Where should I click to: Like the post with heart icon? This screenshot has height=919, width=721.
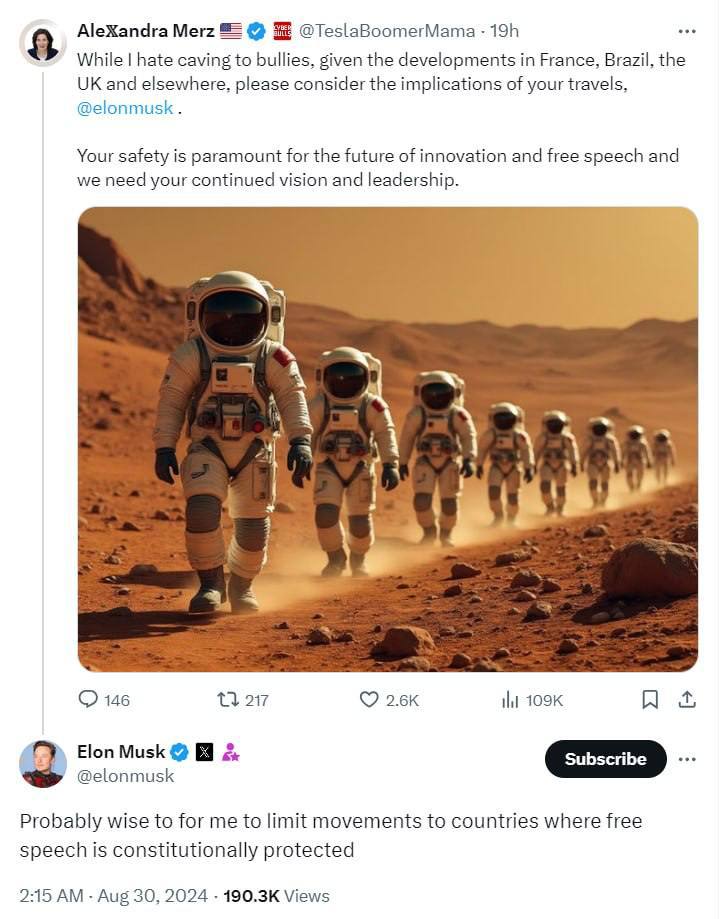[x=369, y=700]
